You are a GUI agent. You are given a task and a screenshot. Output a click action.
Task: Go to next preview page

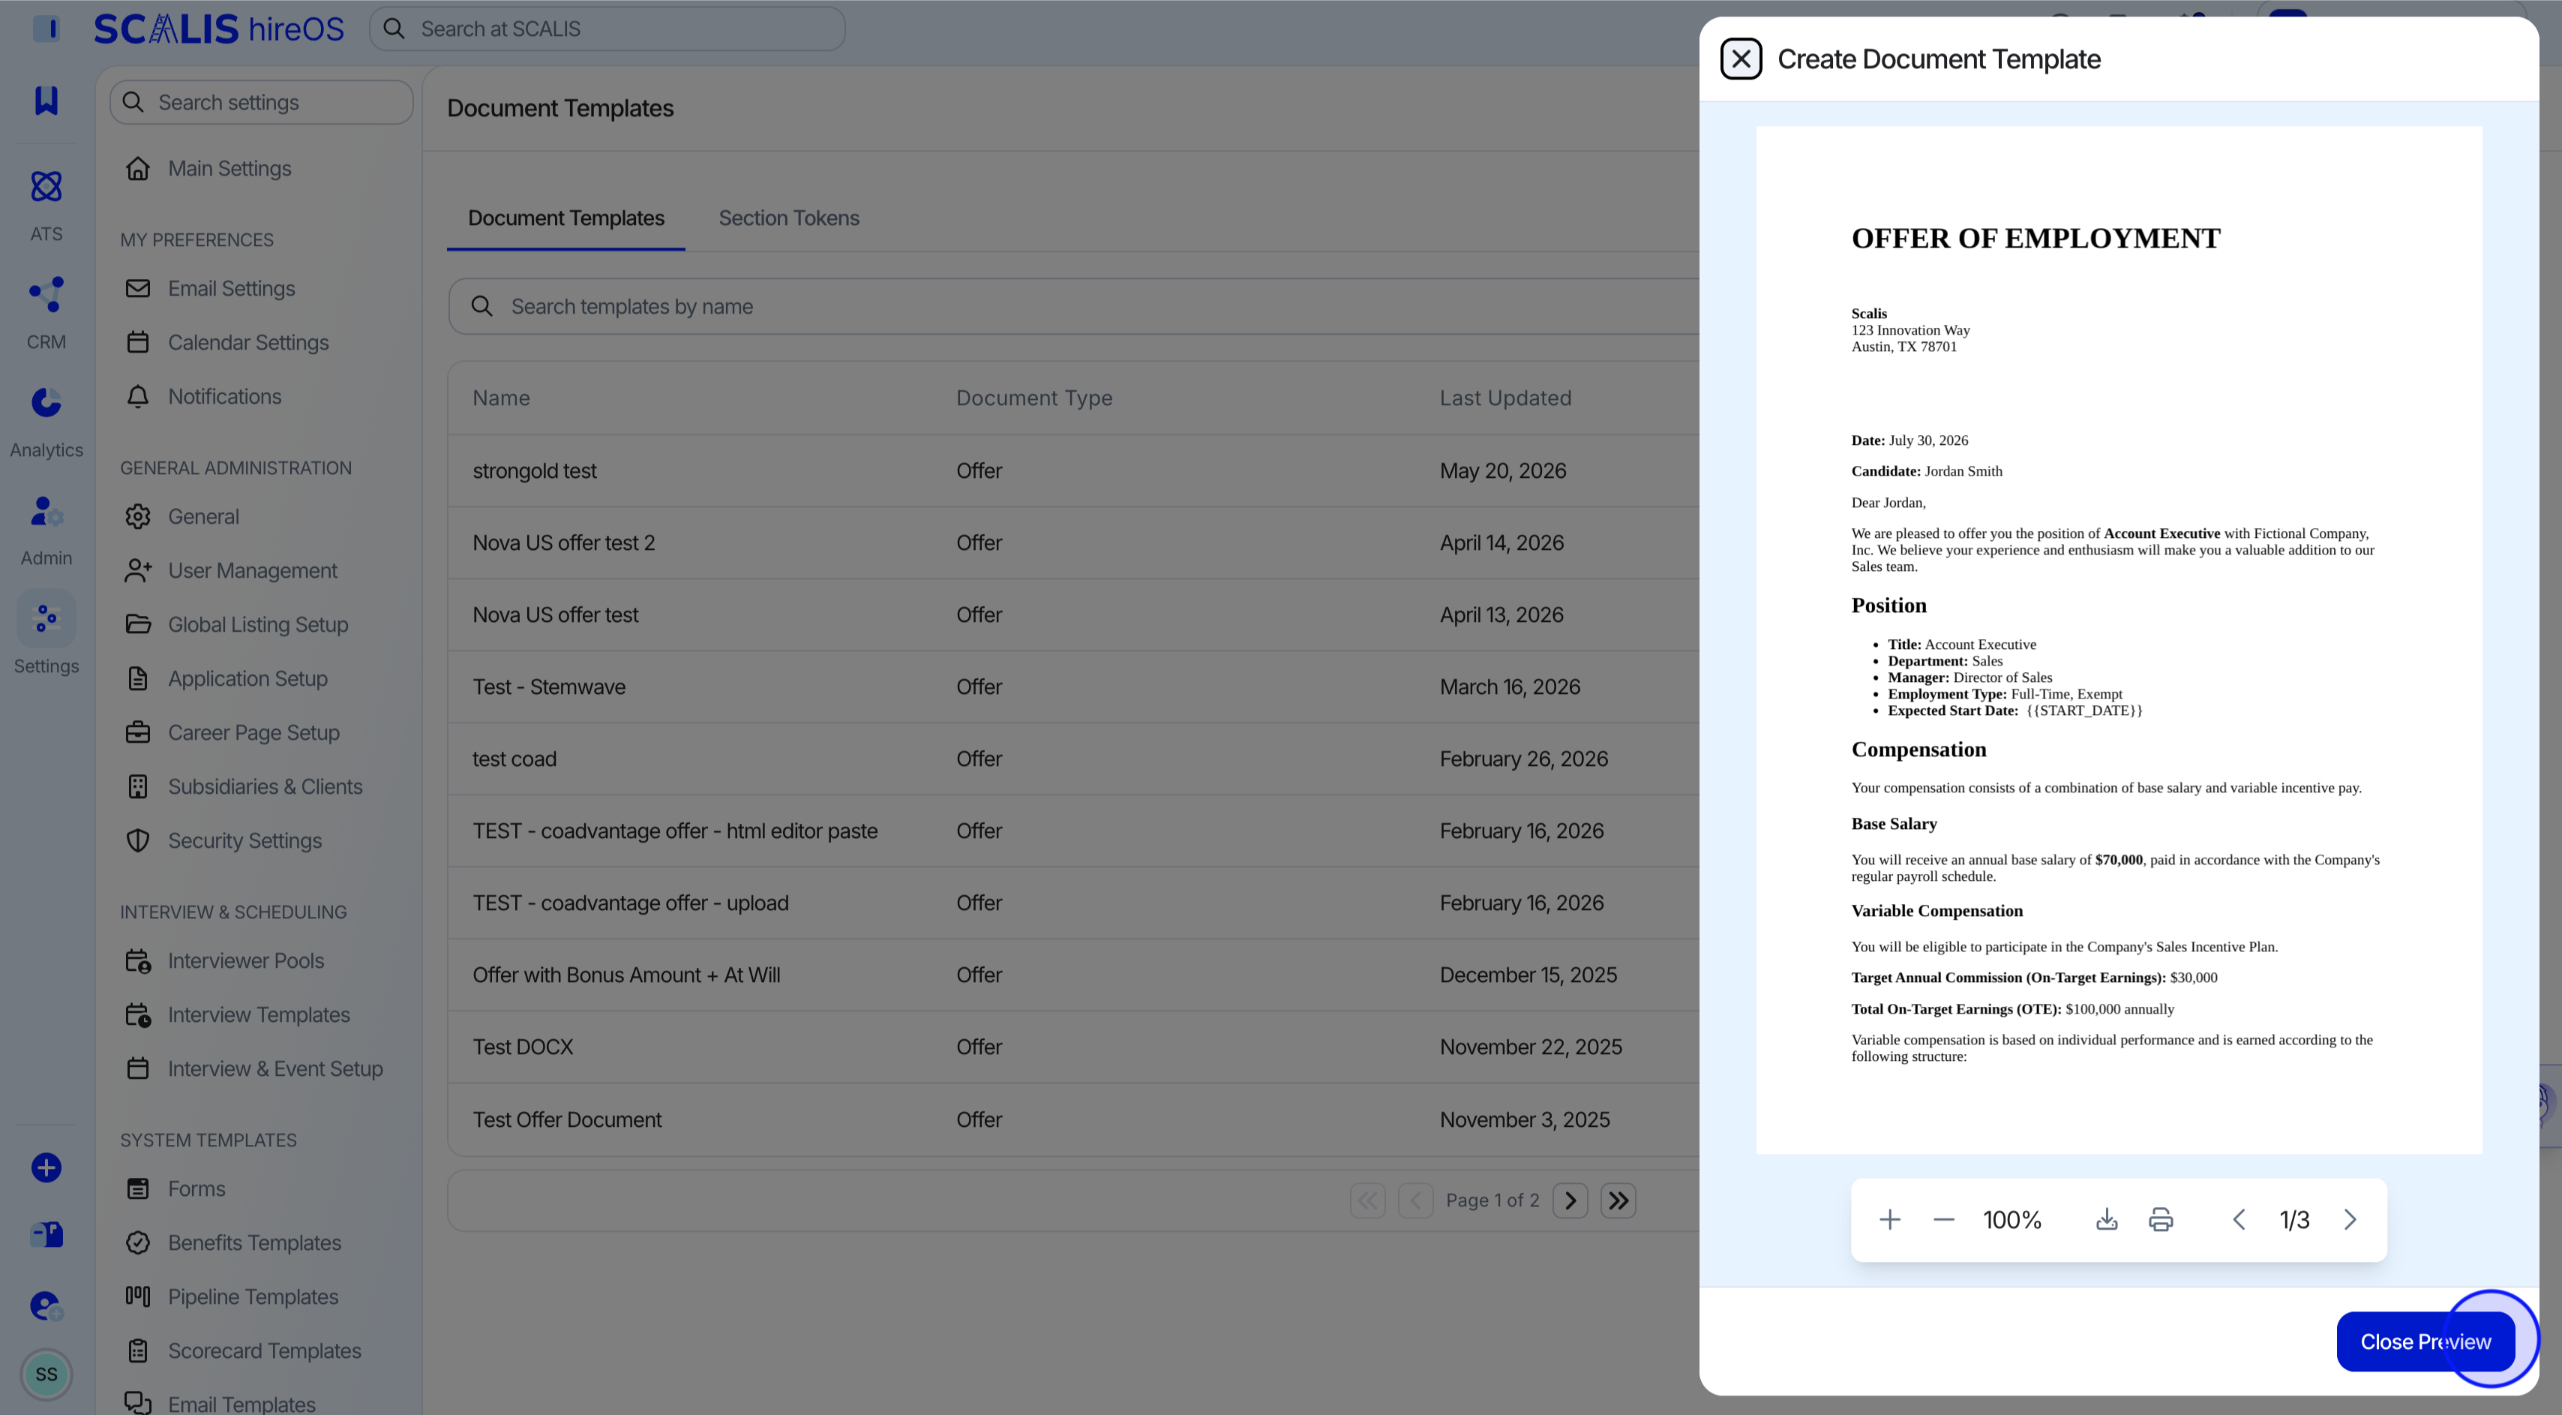point(2350,1220)
